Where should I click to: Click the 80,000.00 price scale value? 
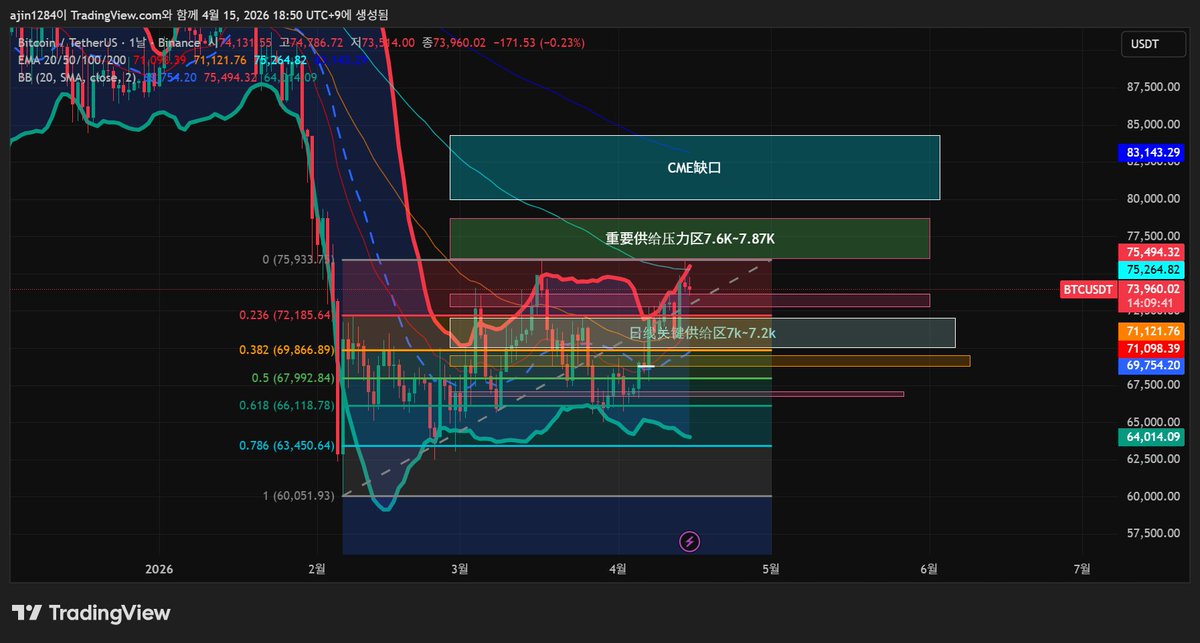tap(1153, 198)
